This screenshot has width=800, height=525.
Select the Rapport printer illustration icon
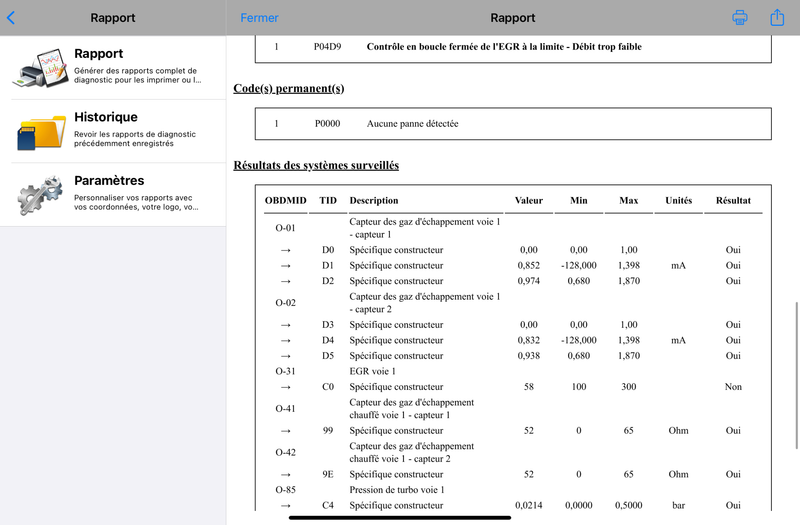tap(41, 68)
